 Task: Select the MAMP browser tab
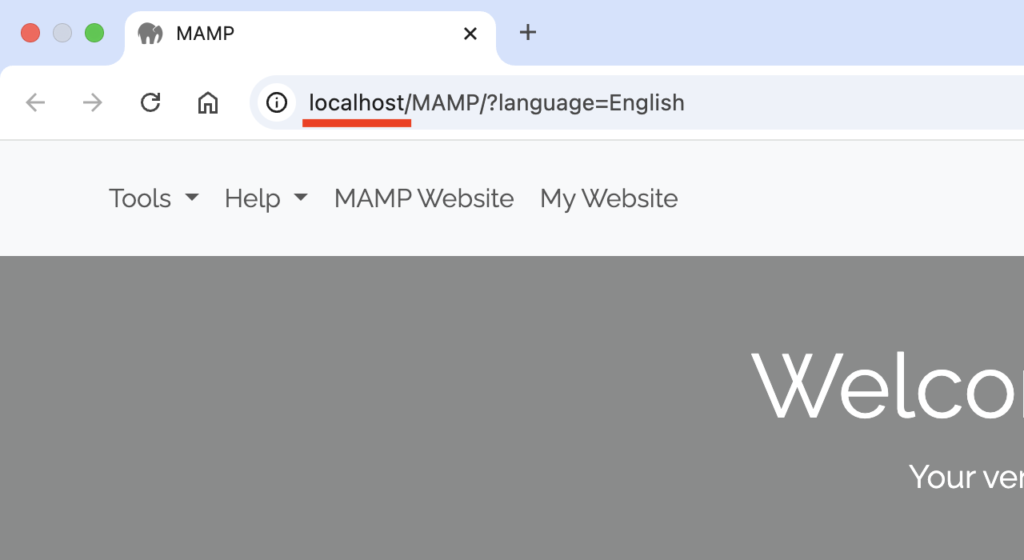pos(310,36)
